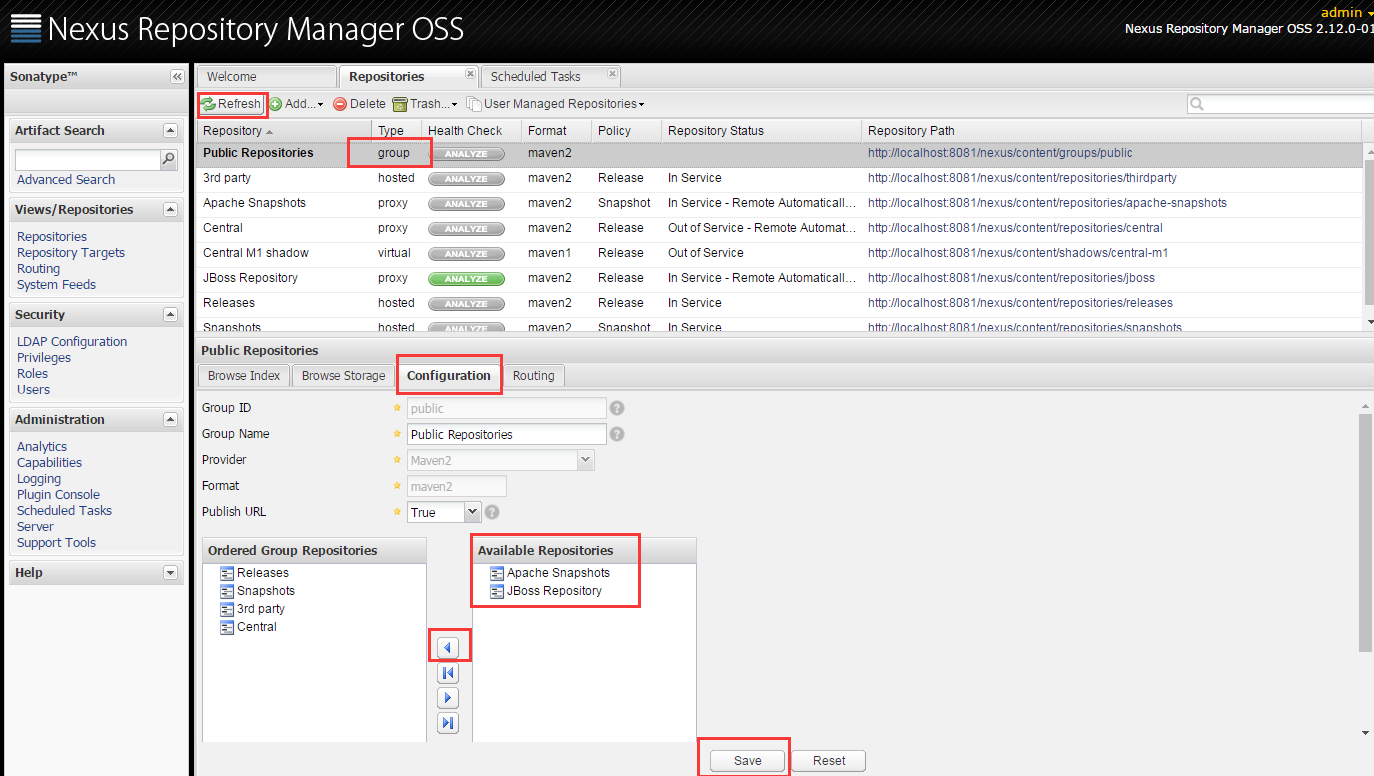The width and height of the screenshot is (1374, 776).
Task: Switch to the Scheduled Tasks tab
Action: pos(551,77)
